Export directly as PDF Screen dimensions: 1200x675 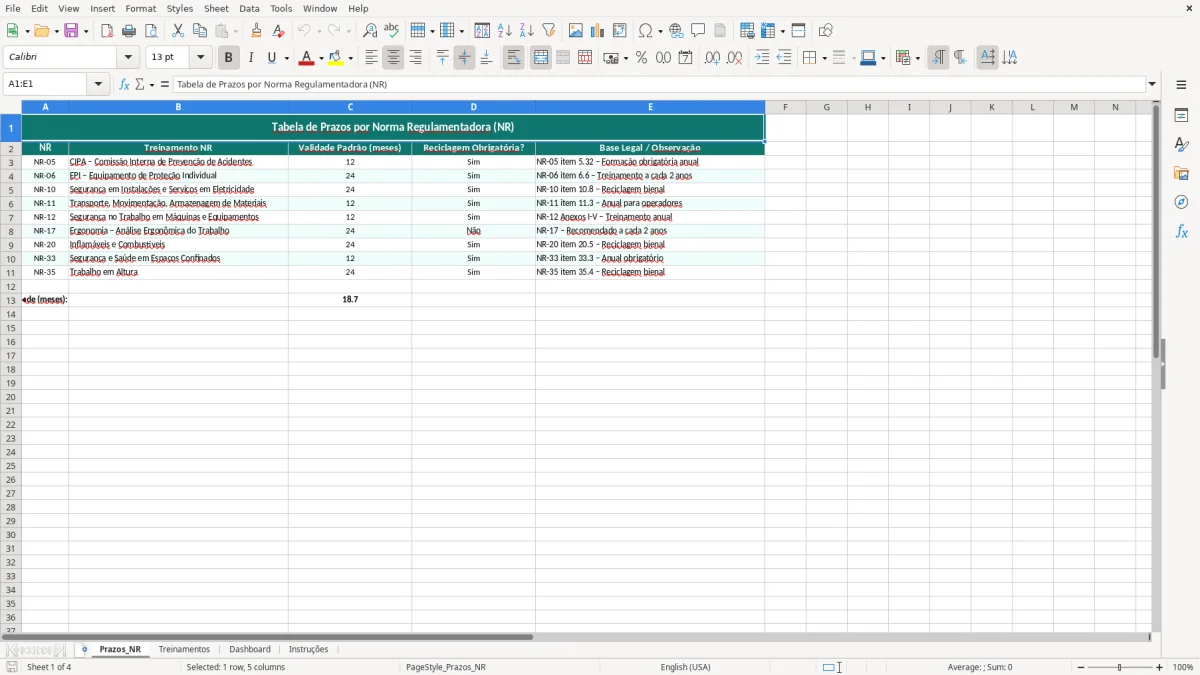[107, 31]
